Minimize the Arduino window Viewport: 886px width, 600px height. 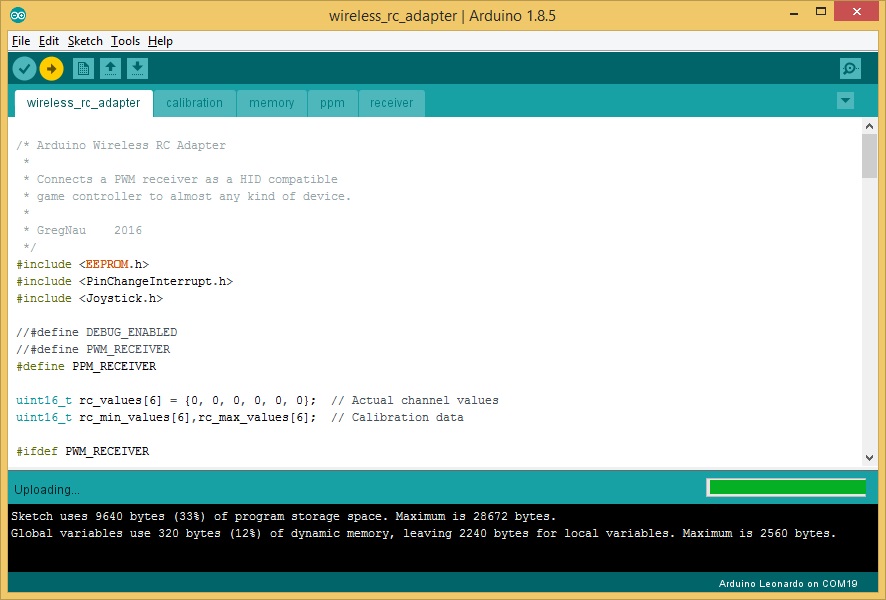coord(794,12)
